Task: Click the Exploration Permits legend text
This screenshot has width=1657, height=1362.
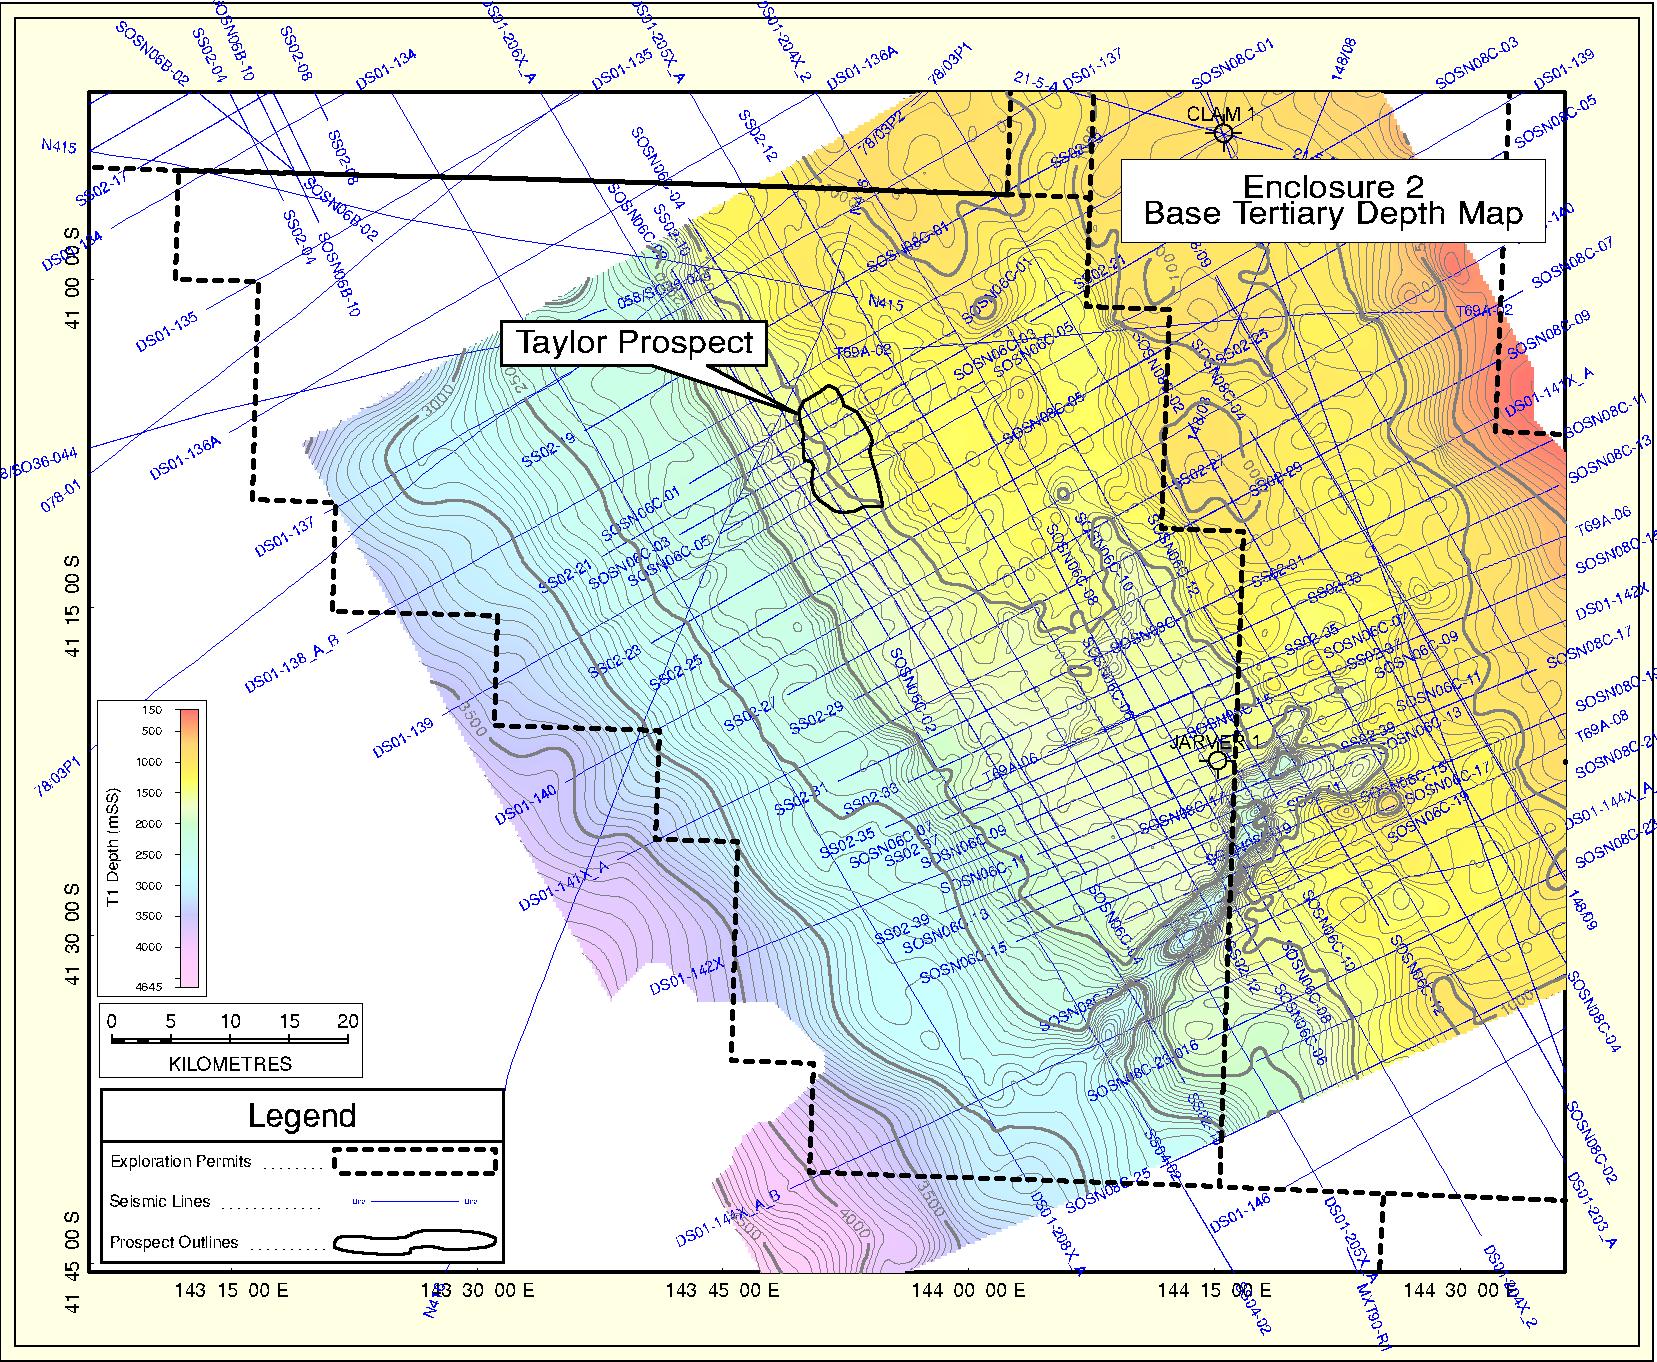Action: [180, 1162]
